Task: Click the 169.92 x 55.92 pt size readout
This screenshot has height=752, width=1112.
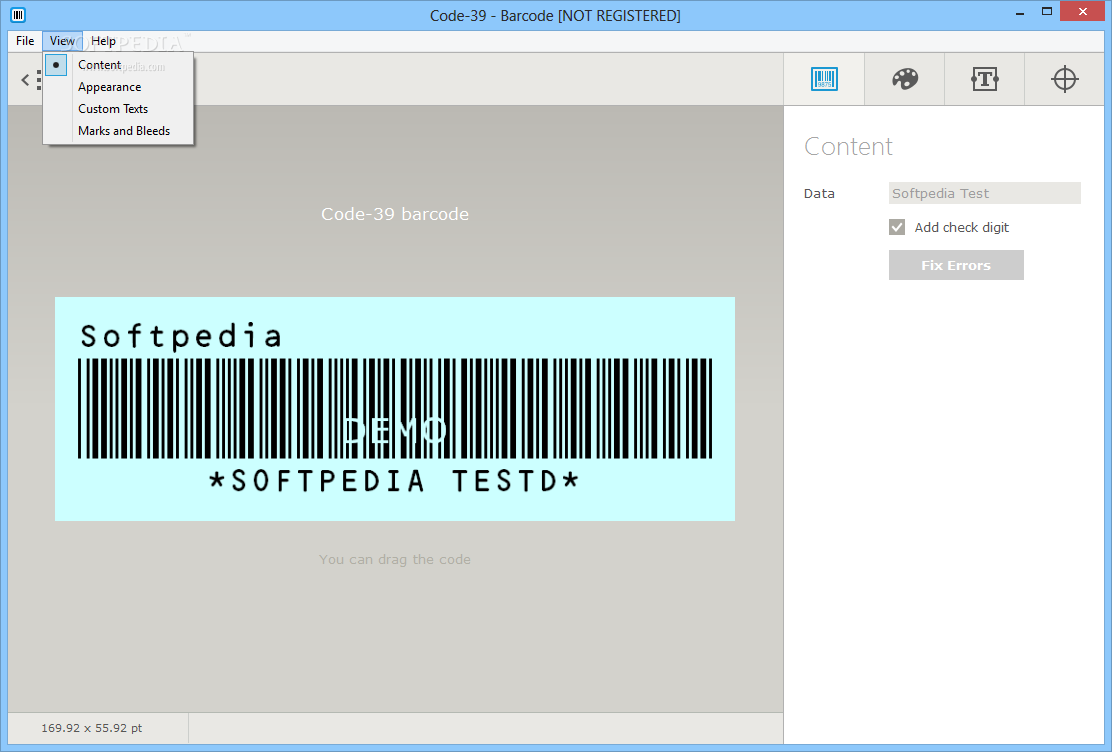Action: pyautogui.click(x=91, y=728)
